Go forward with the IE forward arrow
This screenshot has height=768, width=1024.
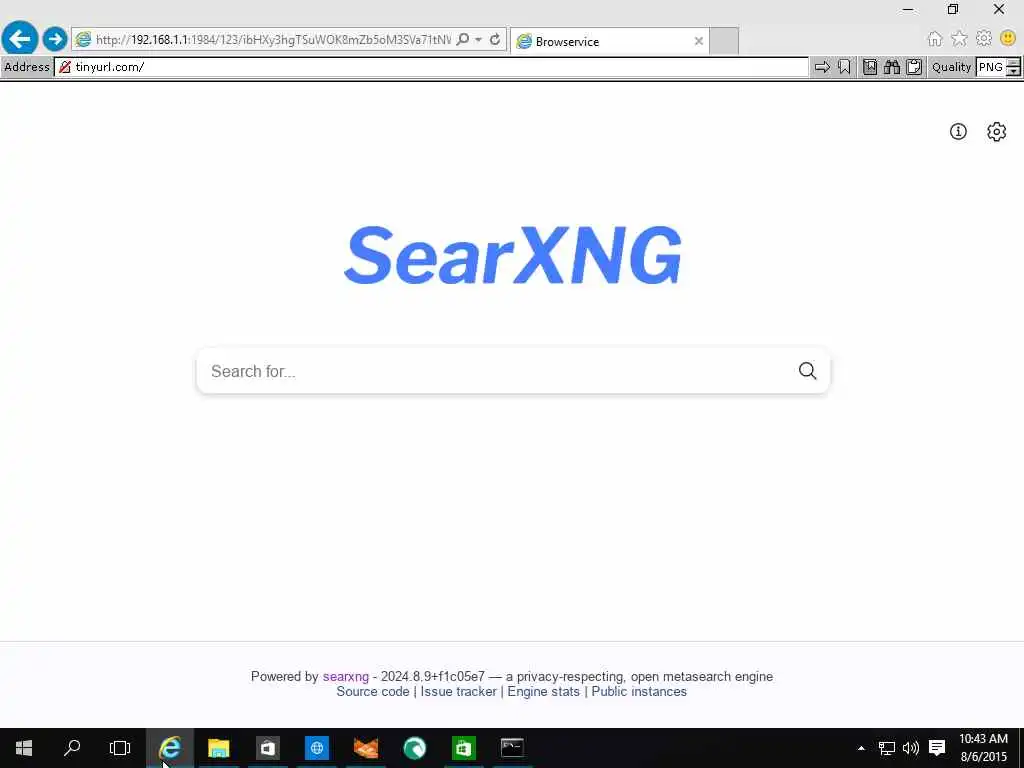(56, 39)
